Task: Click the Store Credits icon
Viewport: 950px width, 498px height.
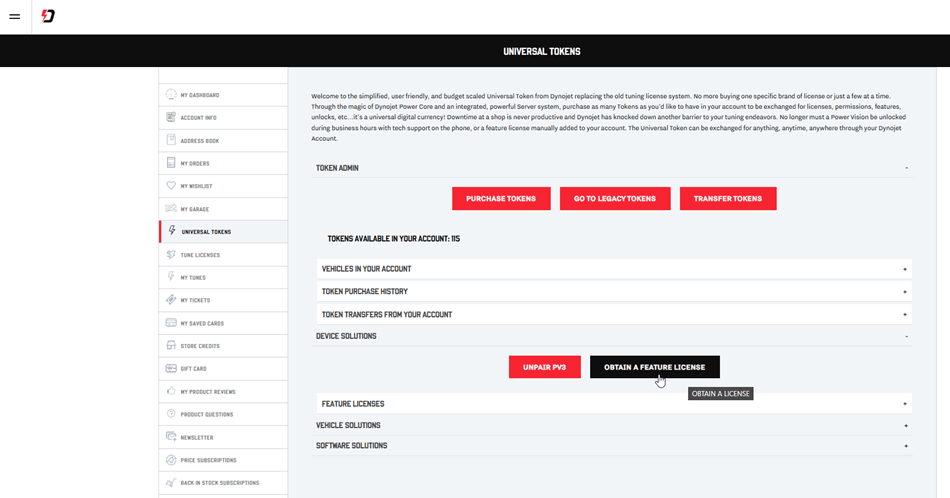Action: pos(171,345)
